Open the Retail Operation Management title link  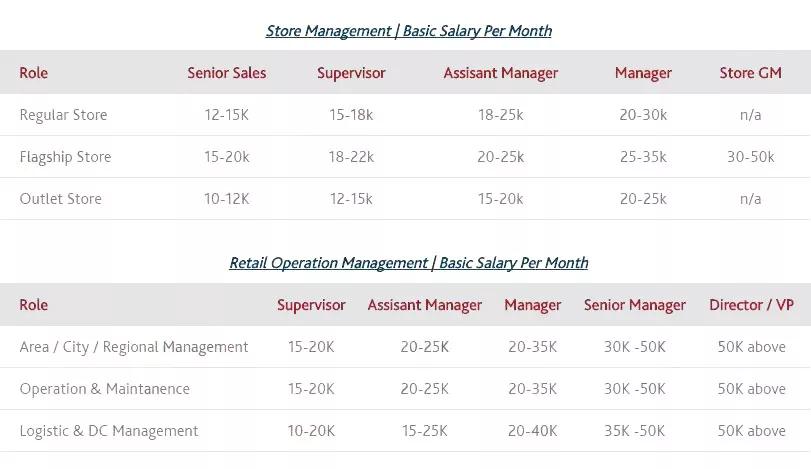click(408, 263)
